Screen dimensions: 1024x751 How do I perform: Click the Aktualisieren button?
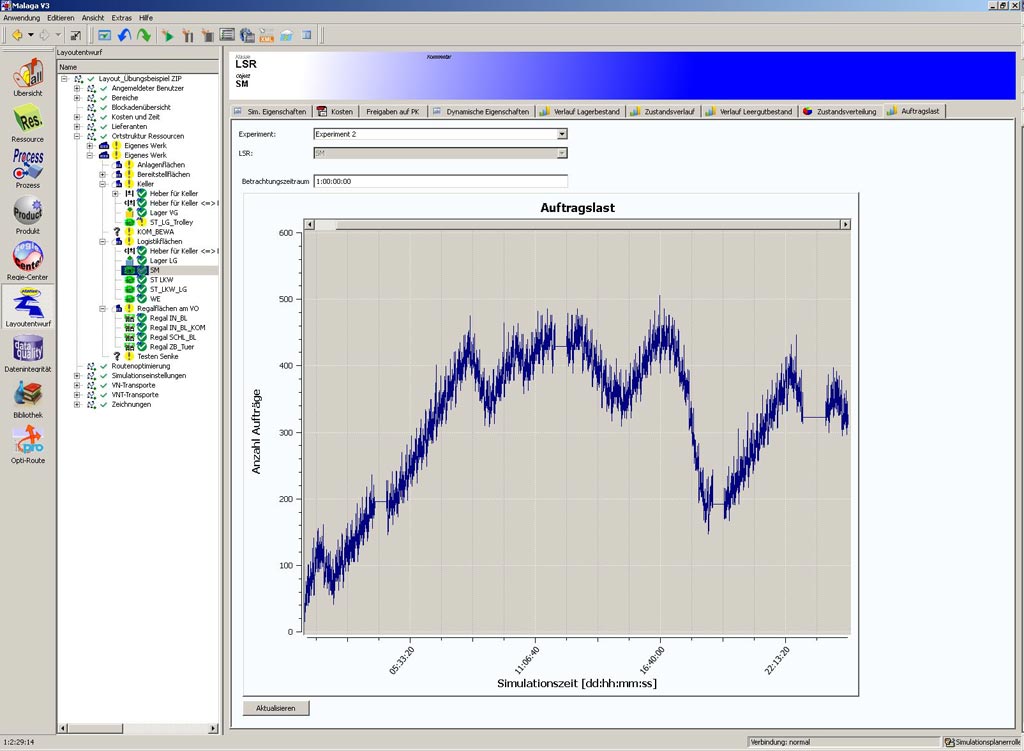276,708
